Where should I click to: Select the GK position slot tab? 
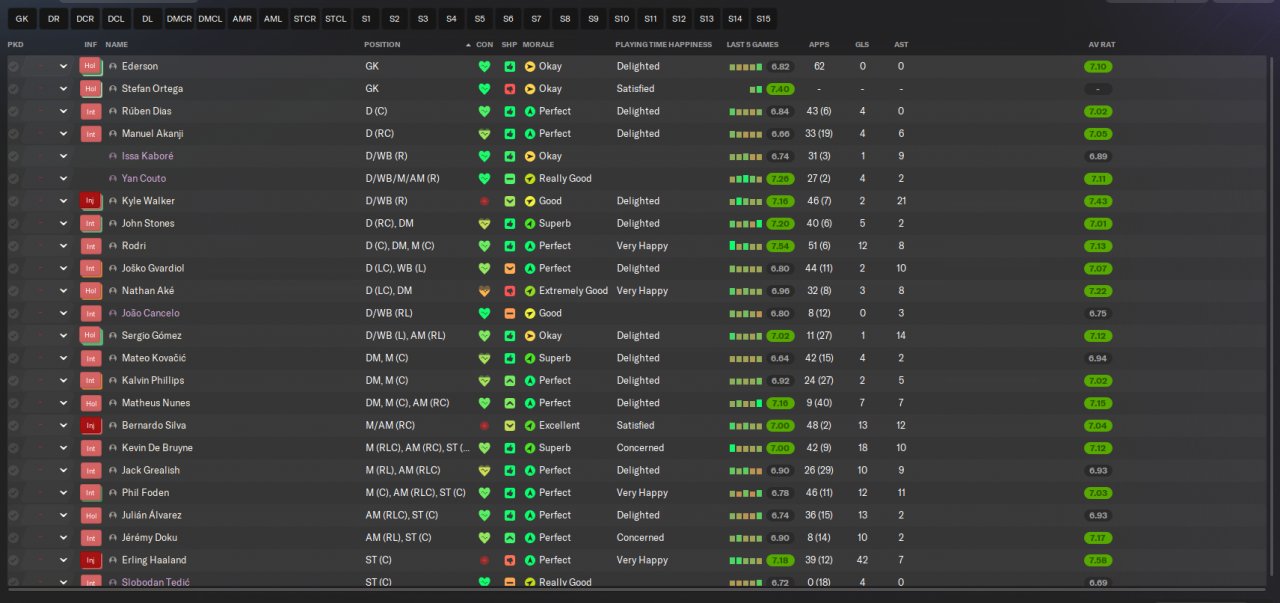click(22, 19)
